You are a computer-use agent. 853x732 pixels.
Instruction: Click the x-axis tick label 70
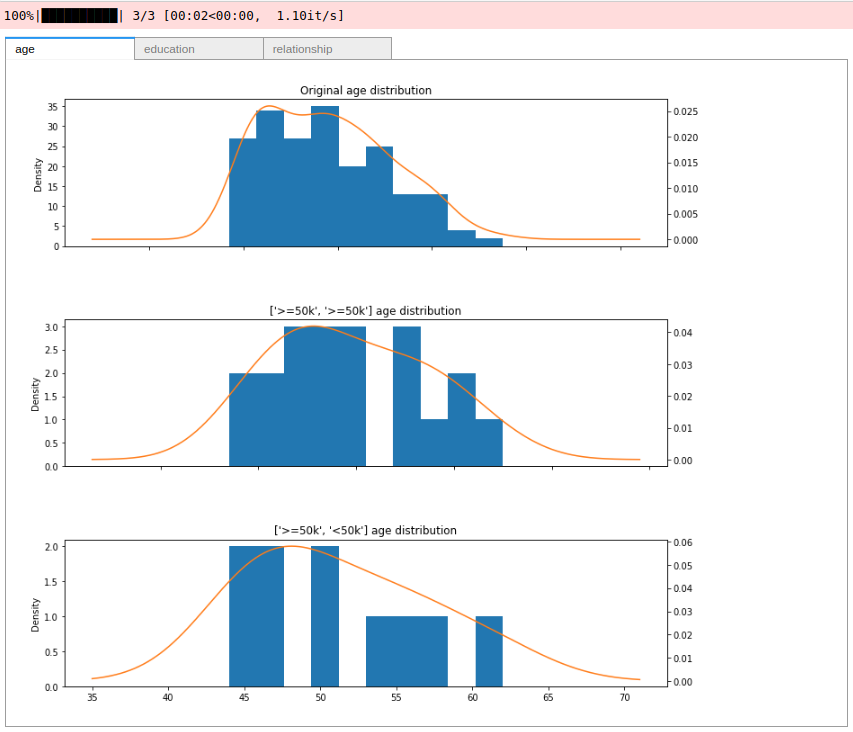click(x=624, y=698)
